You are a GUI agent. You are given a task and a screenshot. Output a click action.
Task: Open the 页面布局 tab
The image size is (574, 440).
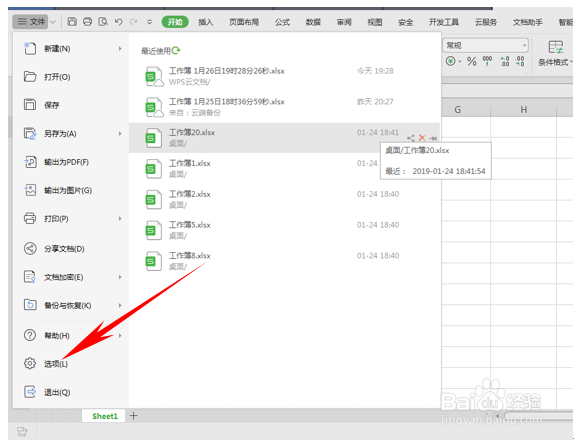(244, 22)
